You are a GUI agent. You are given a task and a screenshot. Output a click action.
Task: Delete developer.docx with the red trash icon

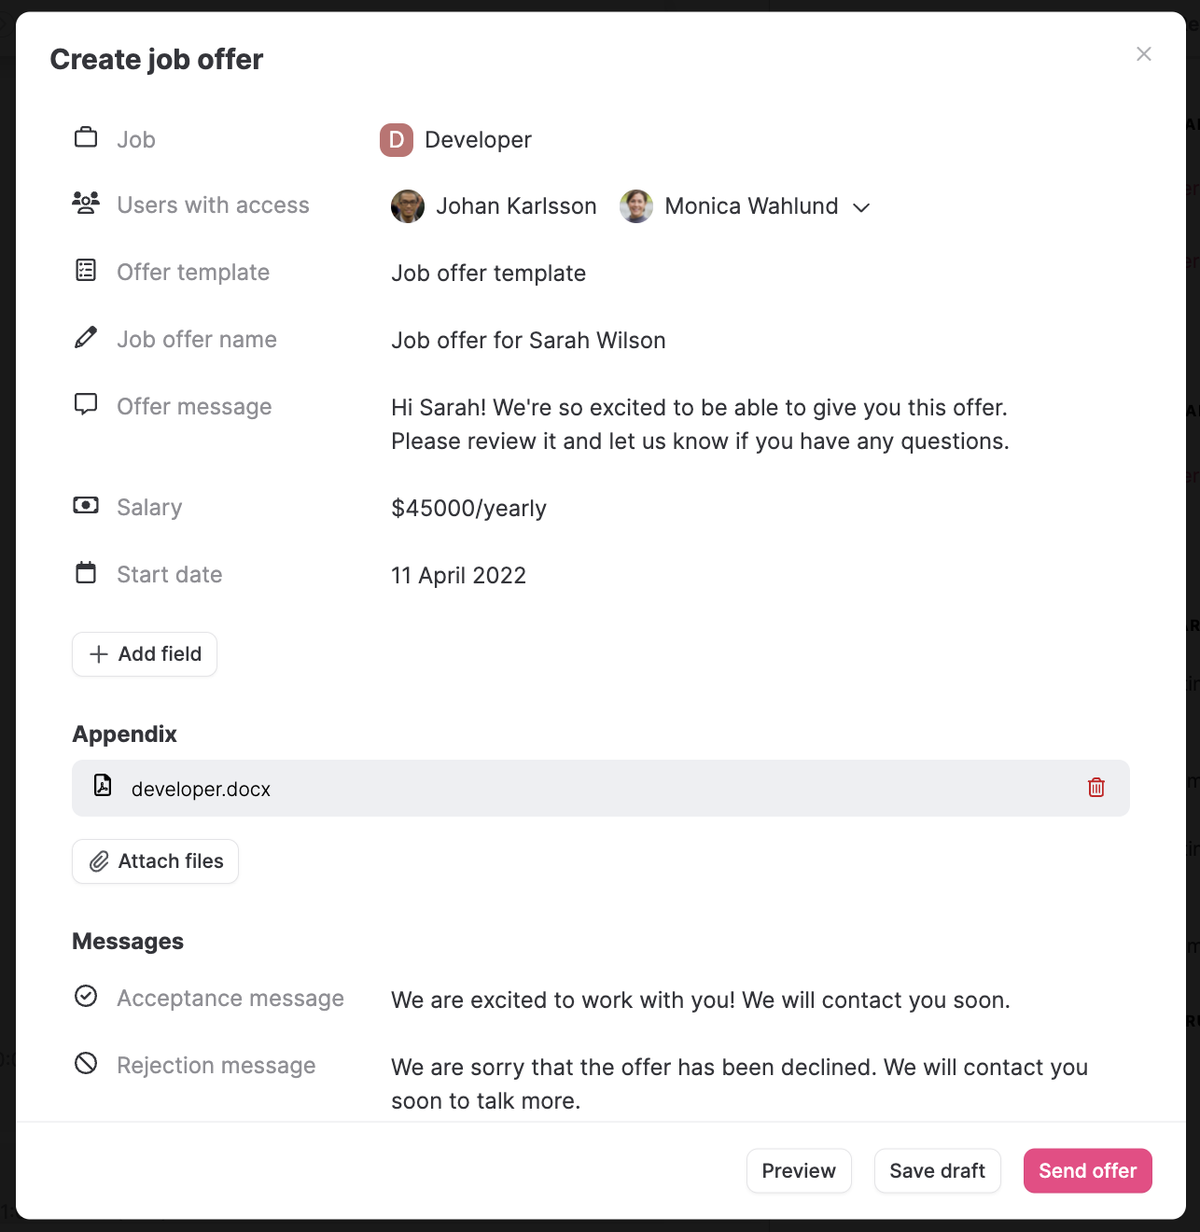pos(1096,788)
